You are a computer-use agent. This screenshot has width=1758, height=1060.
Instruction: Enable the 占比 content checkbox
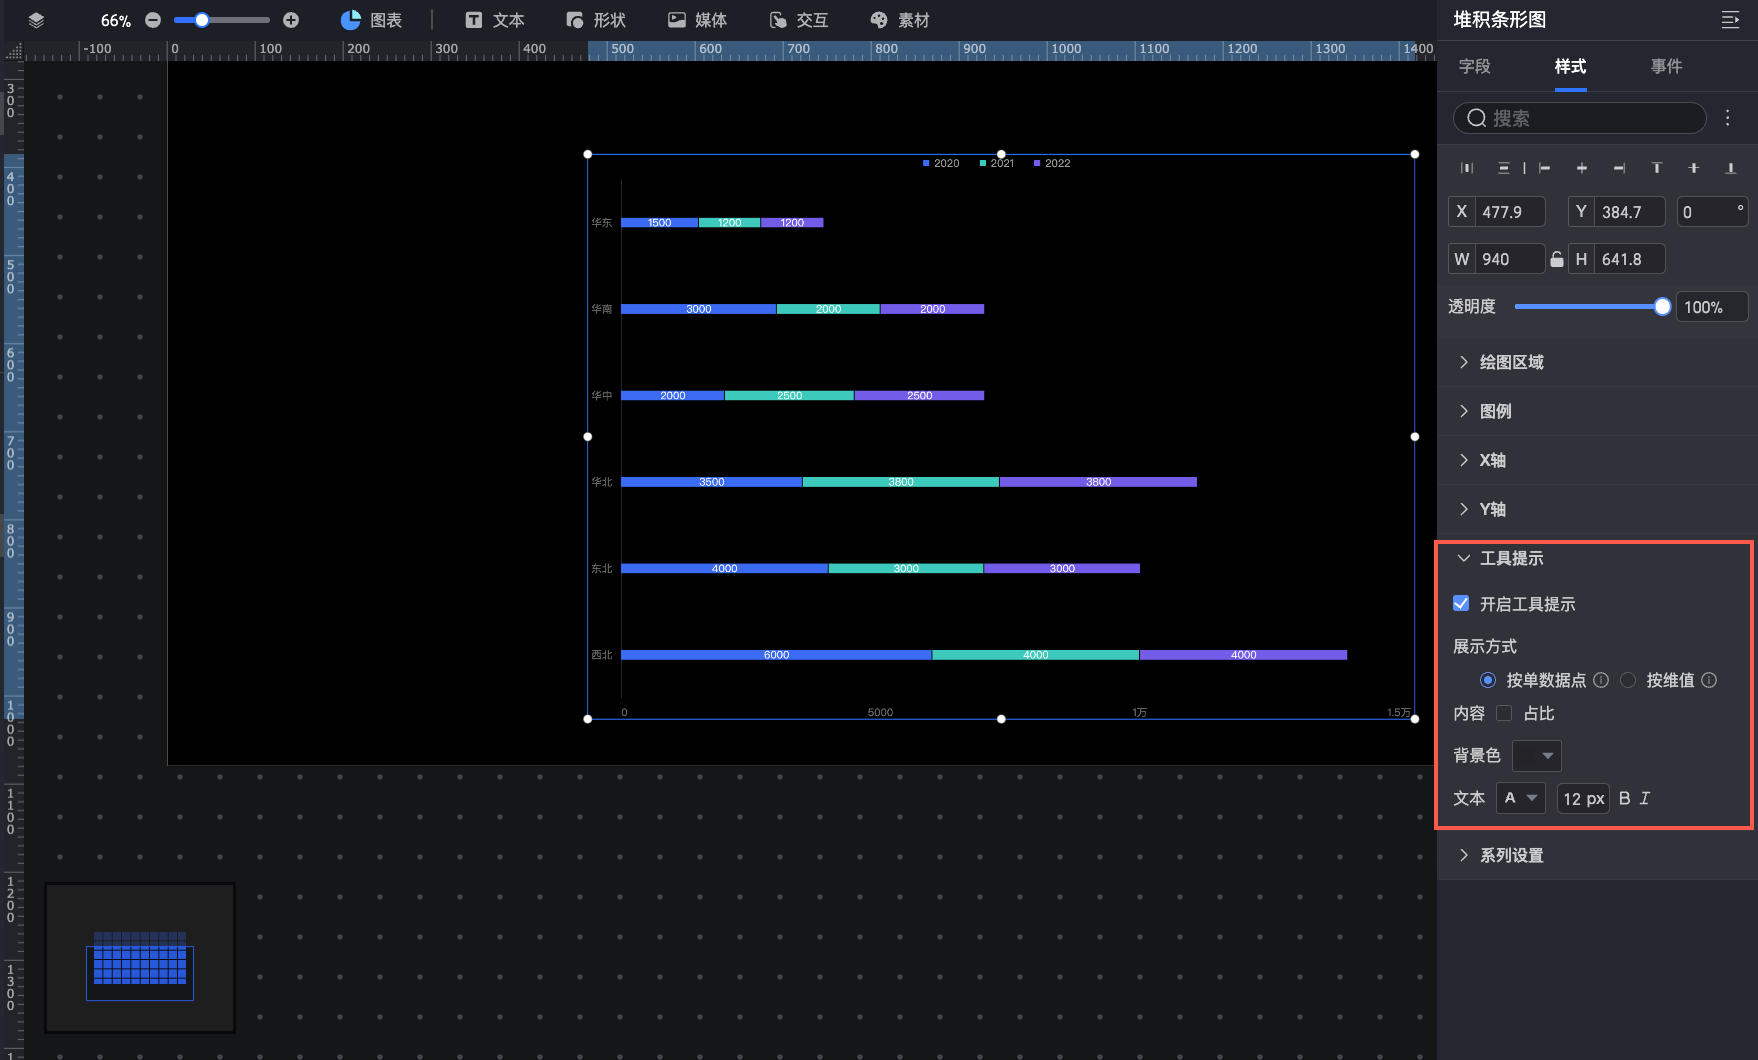(1504, 713)
